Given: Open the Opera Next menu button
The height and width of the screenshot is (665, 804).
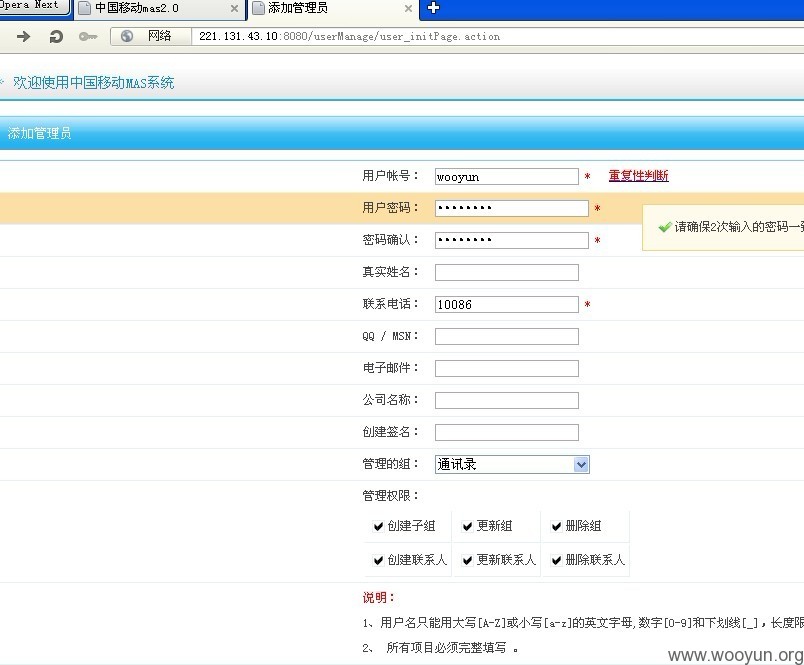Looking at the screenshot, I should click(x=33, y=6).
